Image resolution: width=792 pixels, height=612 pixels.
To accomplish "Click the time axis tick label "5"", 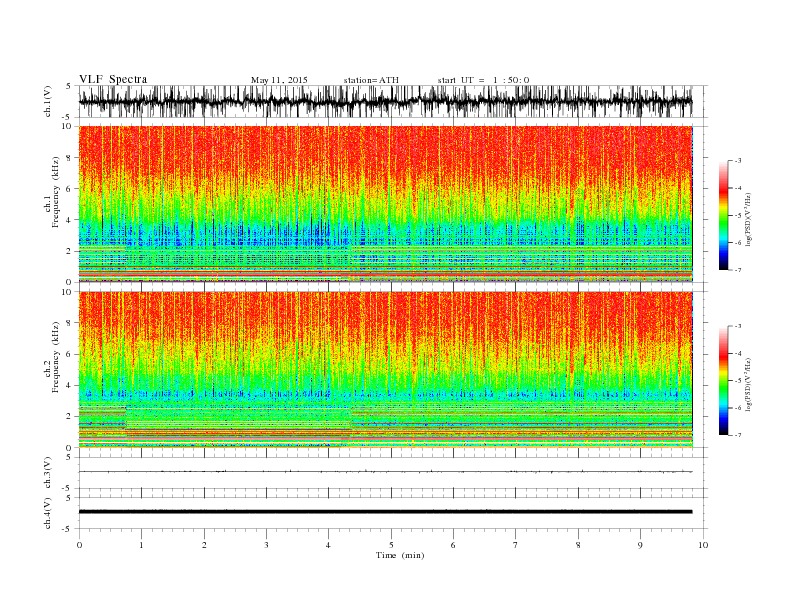I will tap(391, 545).
